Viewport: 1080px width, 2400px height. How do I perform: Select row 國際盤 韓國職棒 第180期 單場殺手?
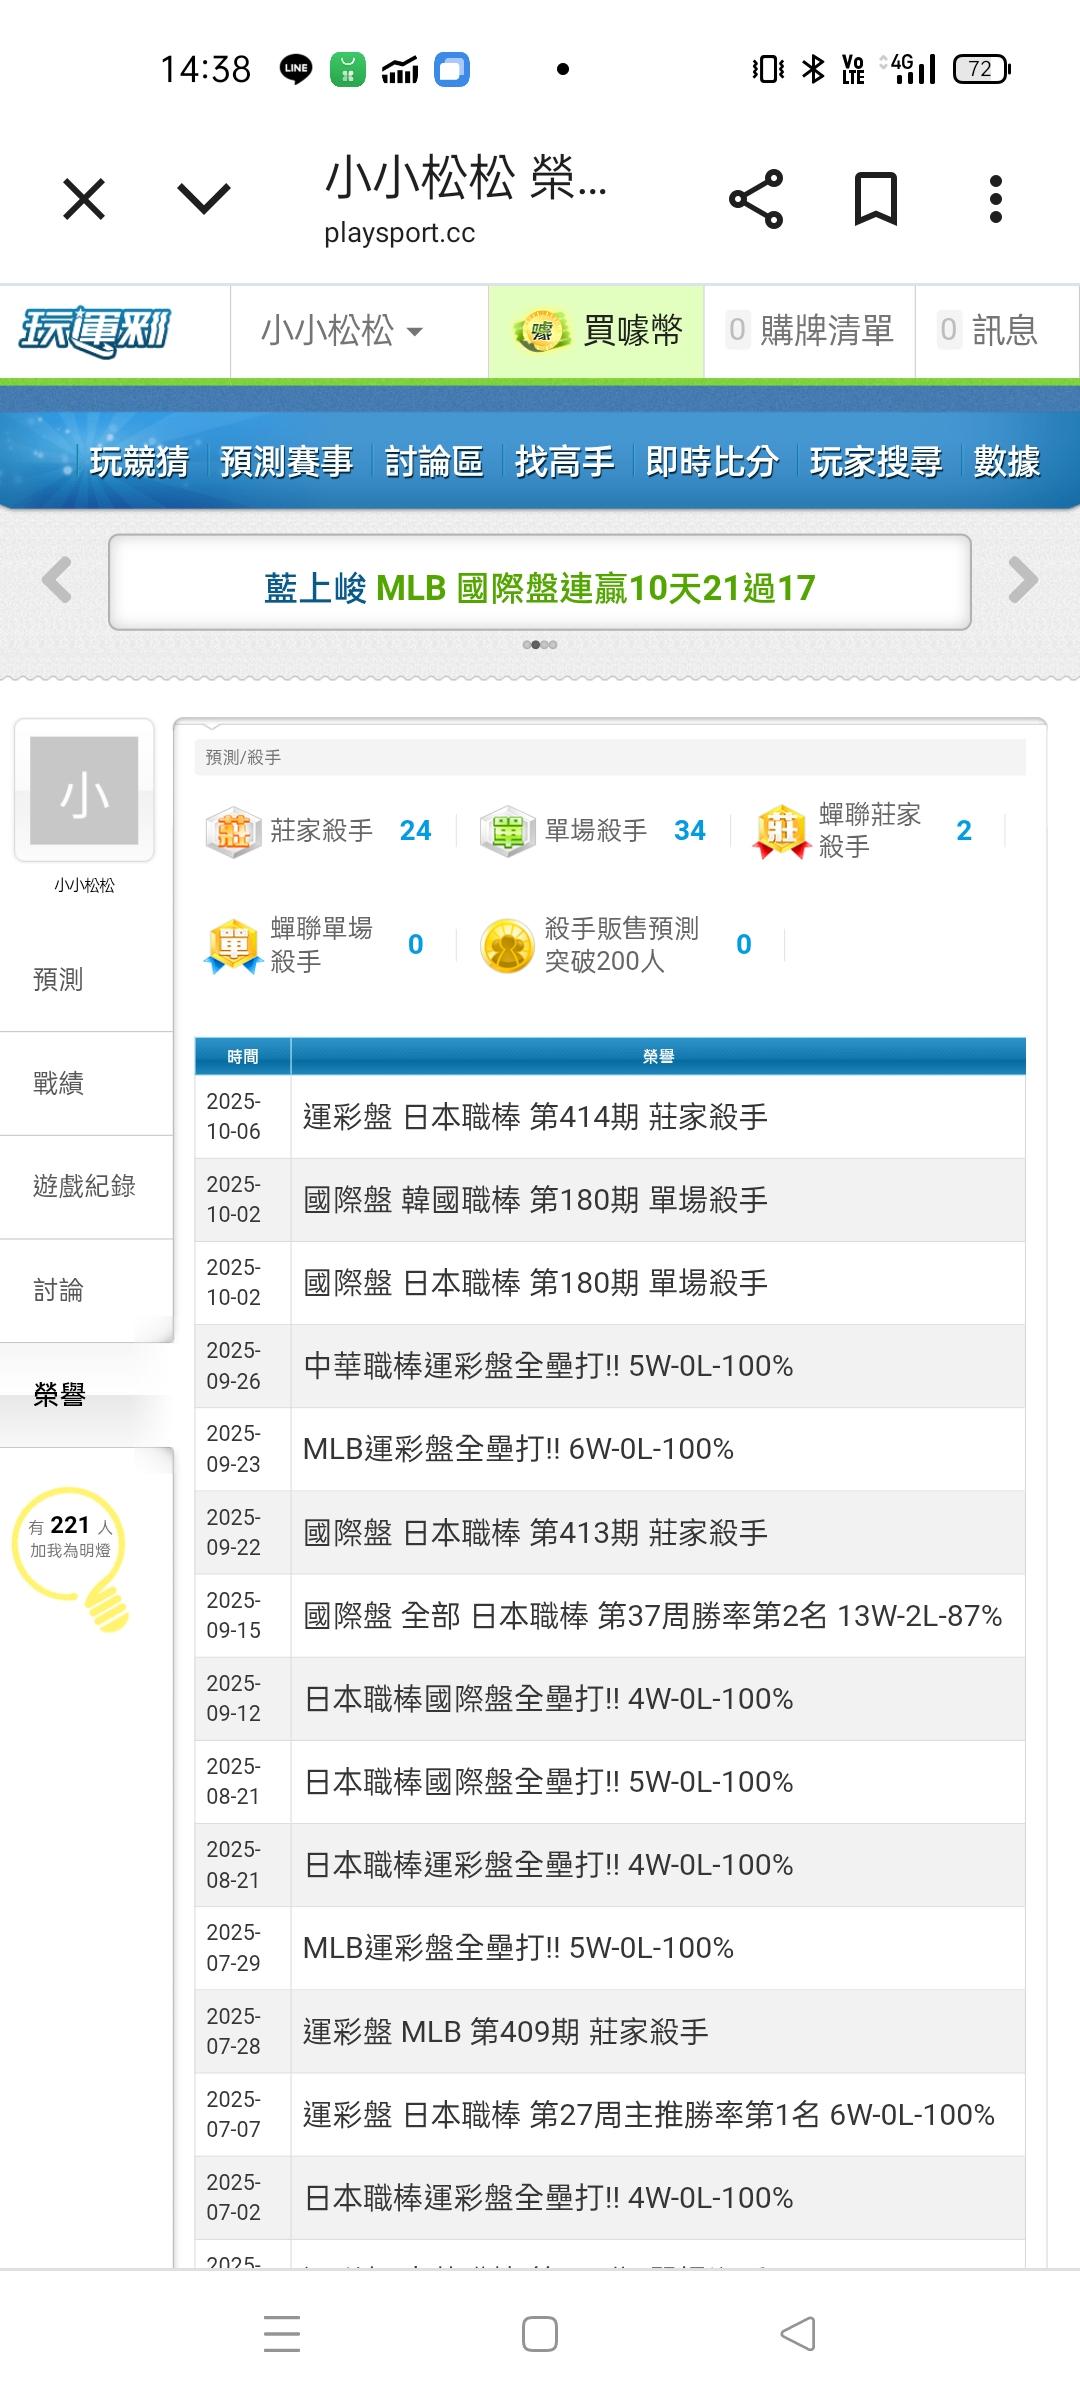tap(610, 1199)
